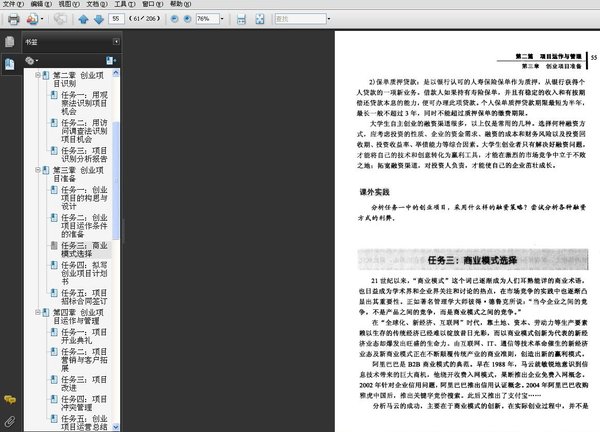Image resolution: width=600 pixels, height=432 pixels.
Task: Collapse the 第四章 bookmark tree node
Action: [38, 312]
